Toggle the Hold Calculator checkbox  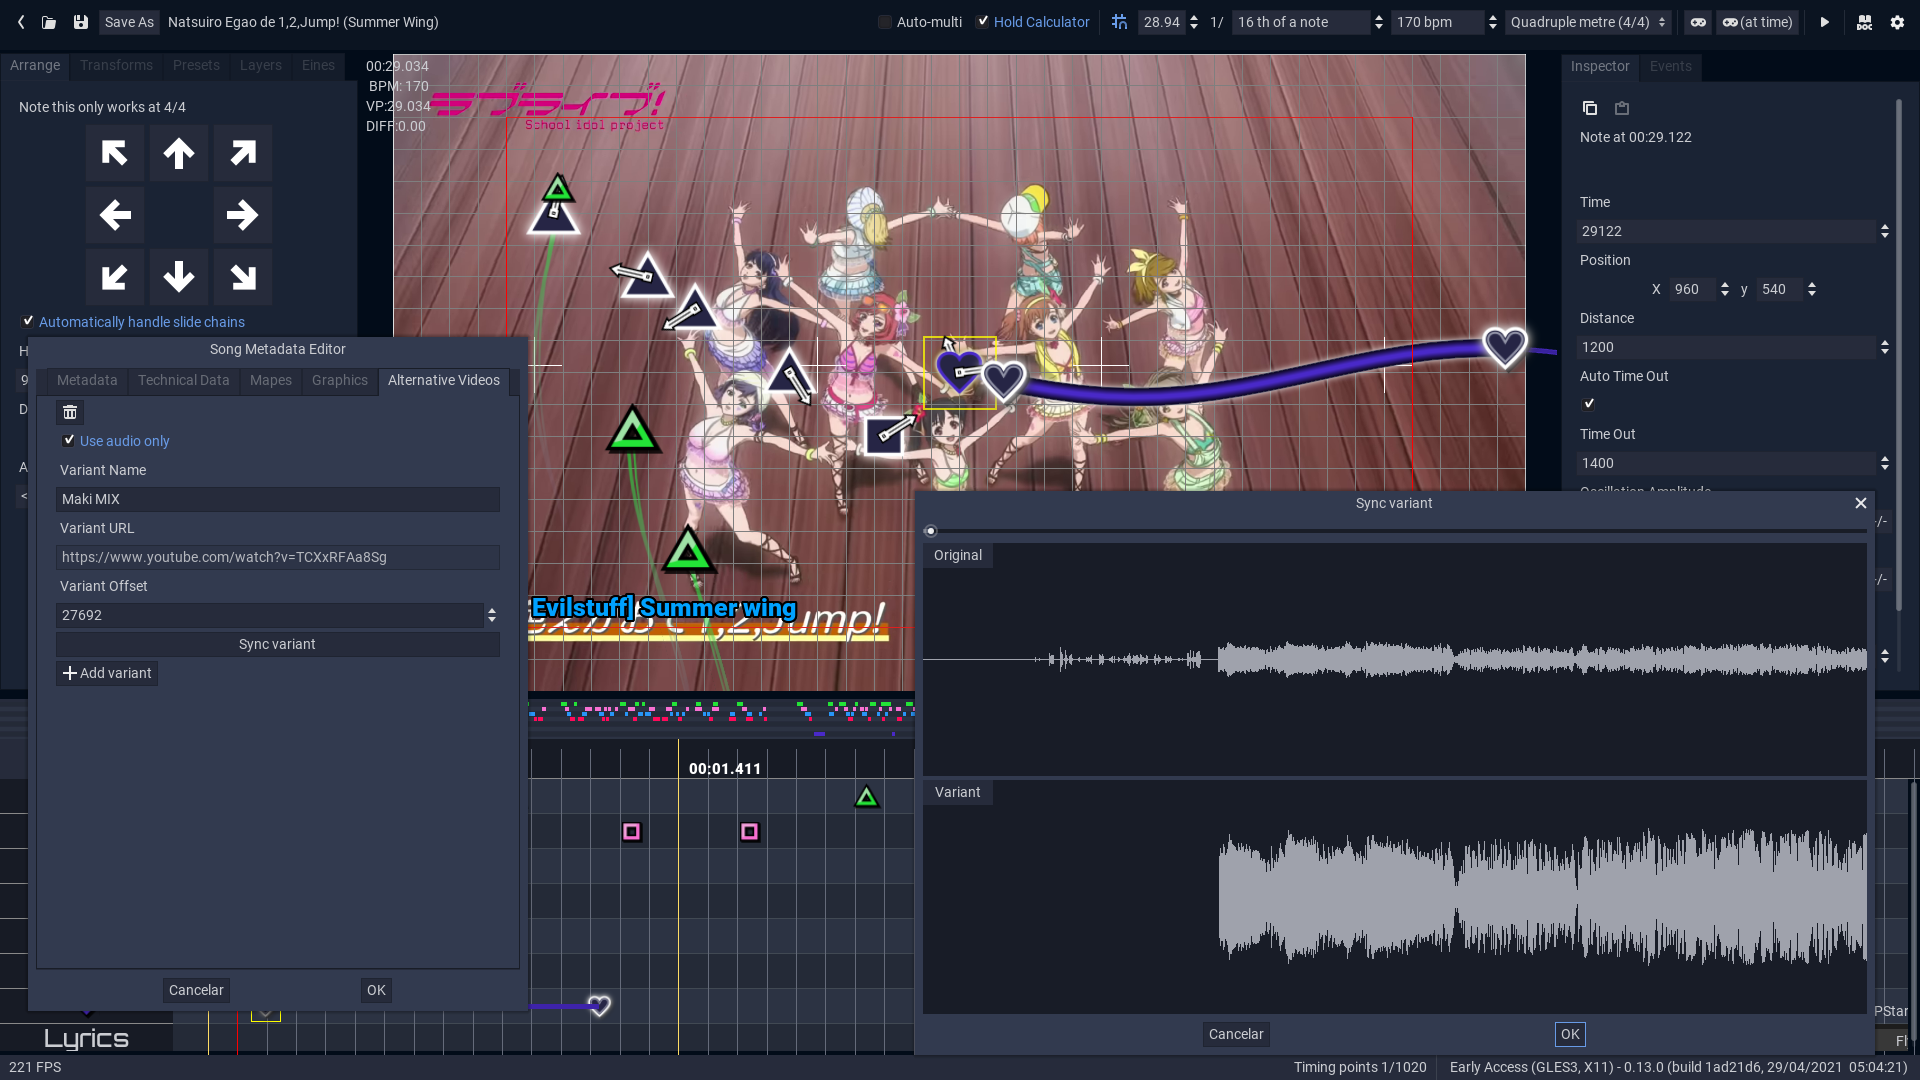coord(983,22)
